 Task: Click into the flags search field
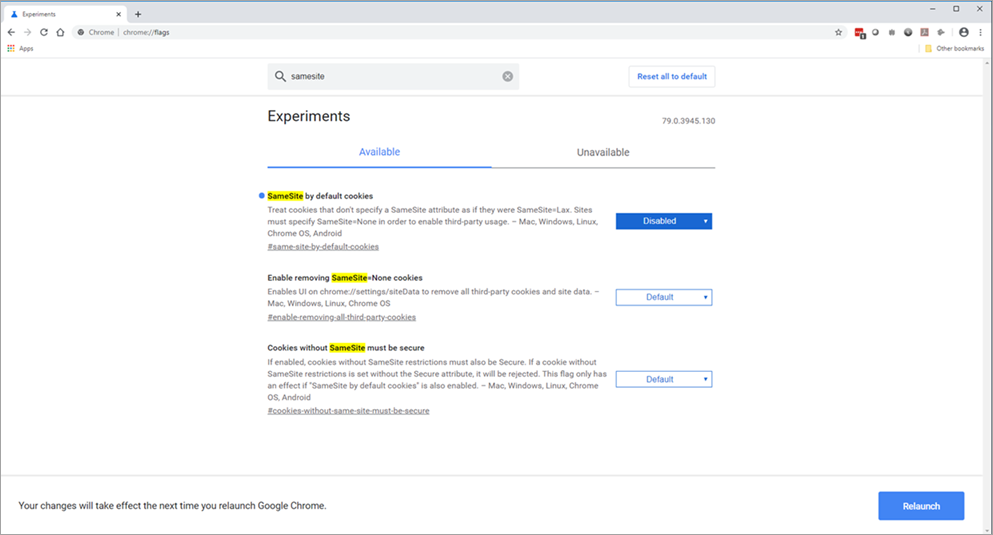(x=390, y=77)
